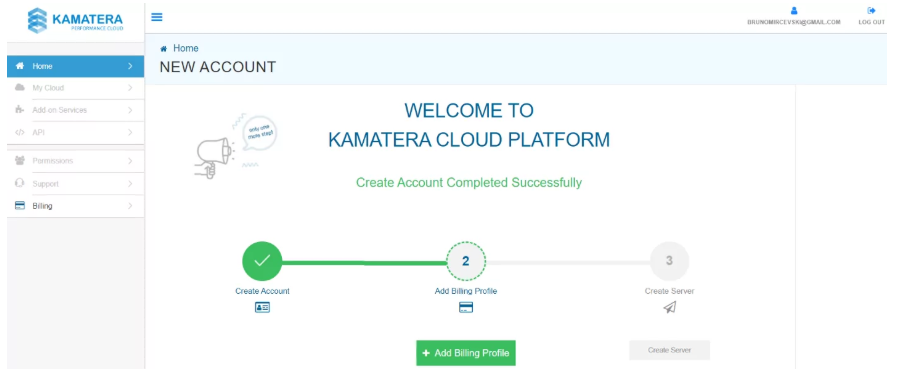Screen dimensions: 897x376
Task: Expand the Permissions chevron
Action: click(130, 161)
